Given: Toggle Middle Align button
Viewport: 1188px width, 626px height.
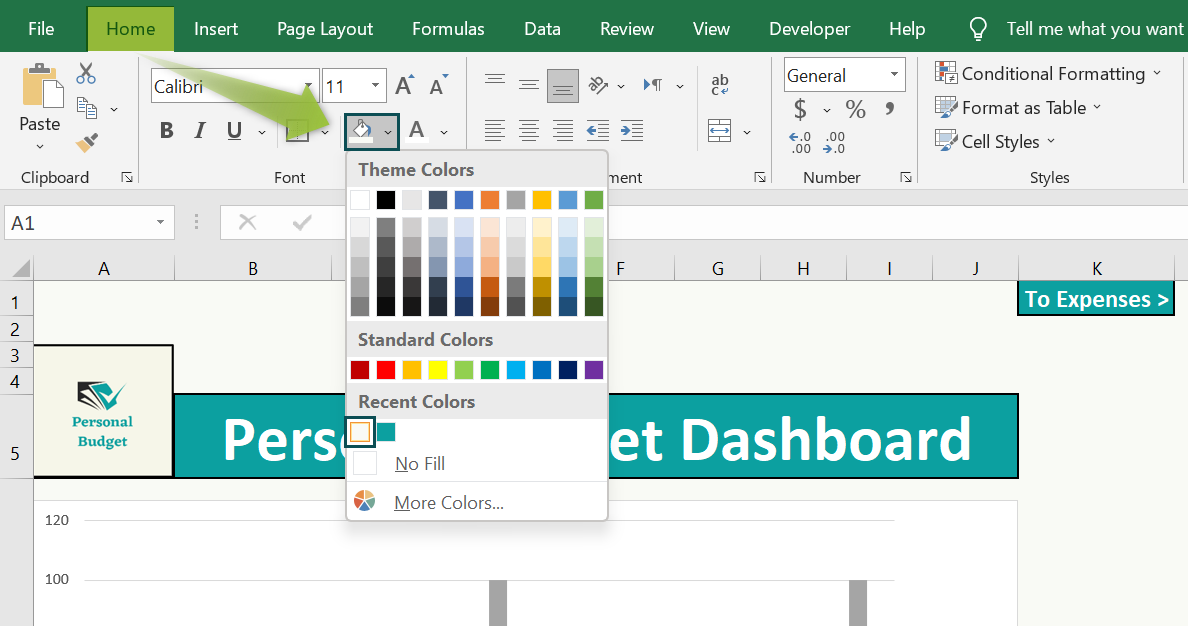Looking at the screenshot, I should (x=529, y=85).
